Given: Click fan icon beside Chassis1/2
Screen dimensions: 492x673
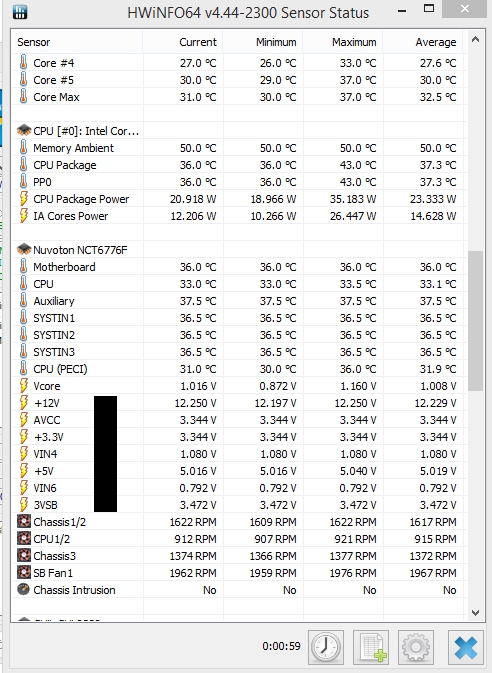Looking at the screenshot, I should click(24, 521).
